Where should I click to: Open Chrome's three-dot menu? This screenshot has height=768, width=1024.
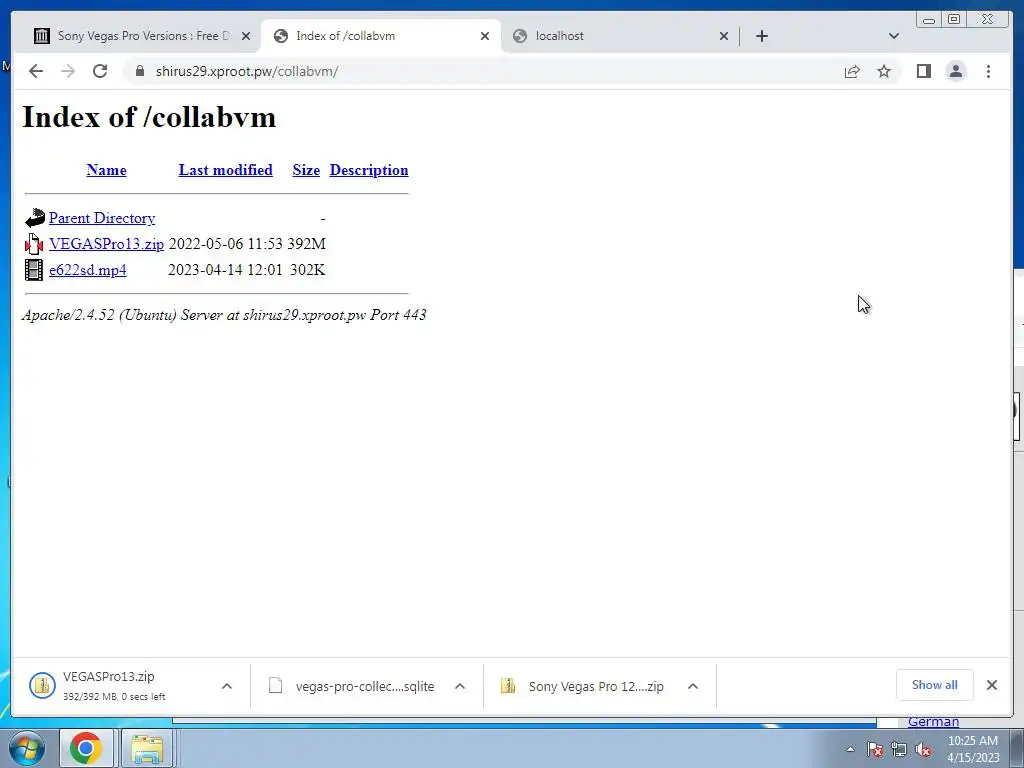[988, 71]
